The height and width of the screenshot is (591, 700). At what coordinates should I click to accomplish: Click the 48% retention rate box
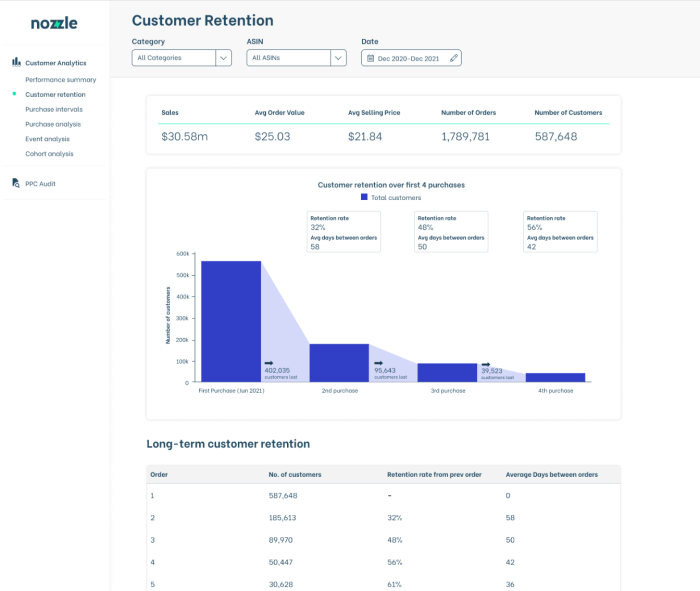(x=451, y=232)
